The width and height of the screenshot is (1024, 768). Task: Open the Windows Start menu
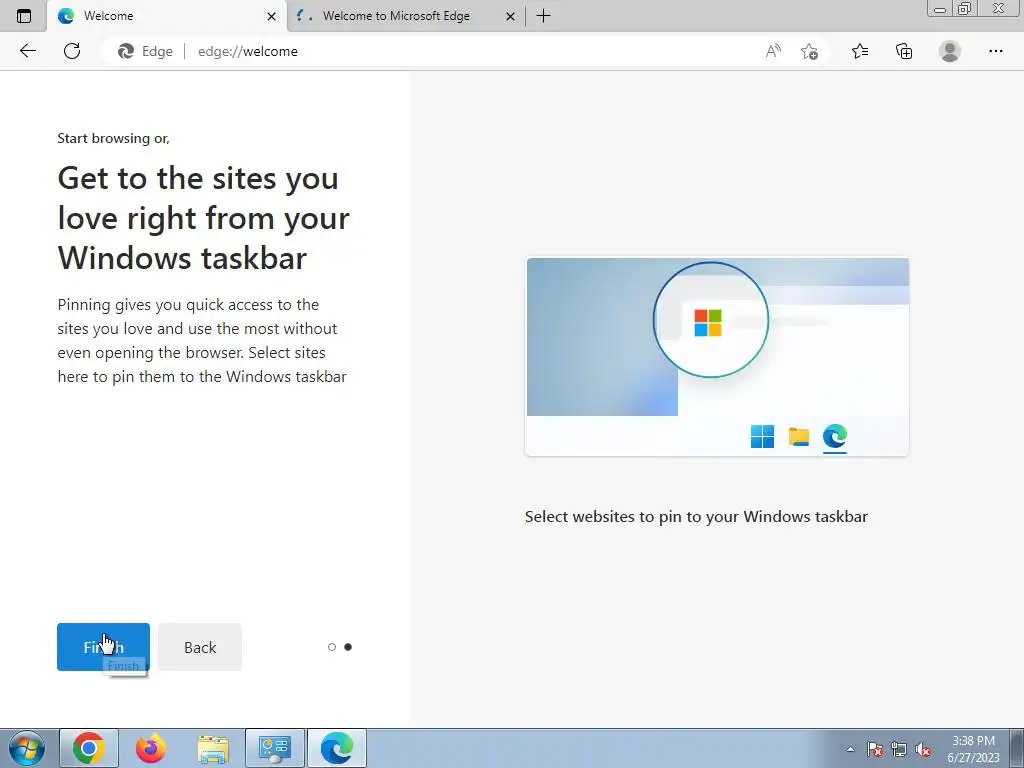(x=27, y=748)
